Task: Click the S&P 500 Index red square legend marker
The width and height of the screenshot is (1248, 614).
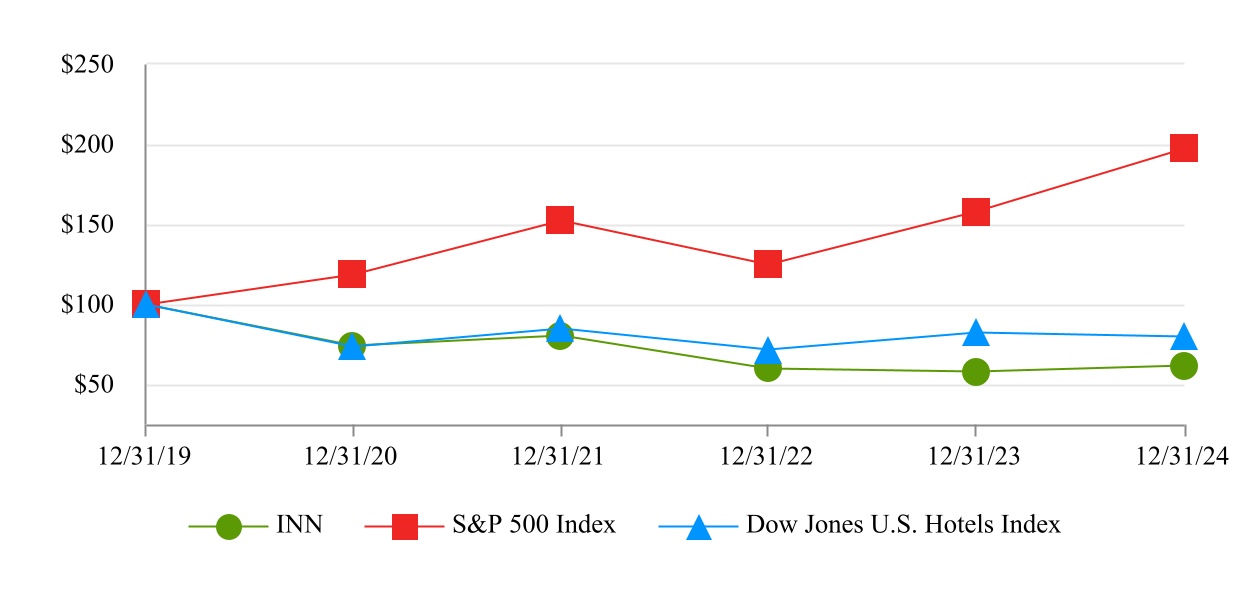Action: click(x=404, y=526)
